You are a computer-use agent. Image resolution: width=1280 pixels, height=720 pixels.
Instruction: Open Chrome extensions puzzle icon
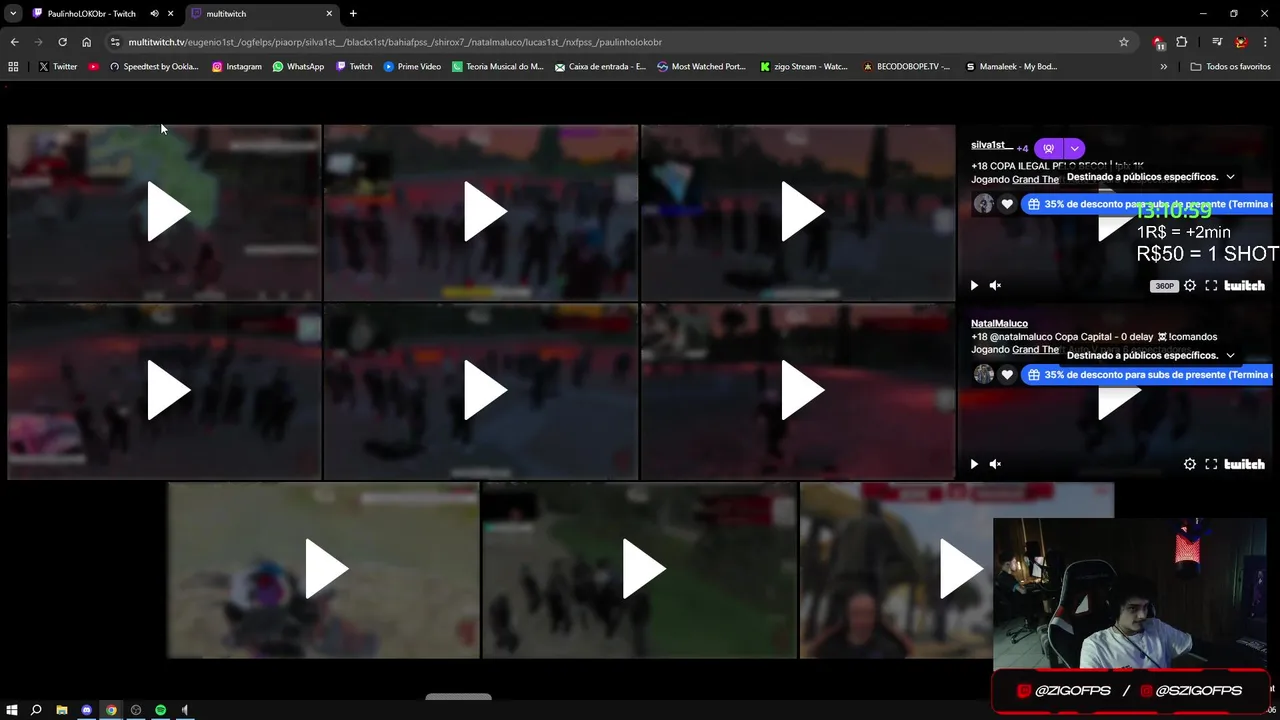click(1181, 42)
